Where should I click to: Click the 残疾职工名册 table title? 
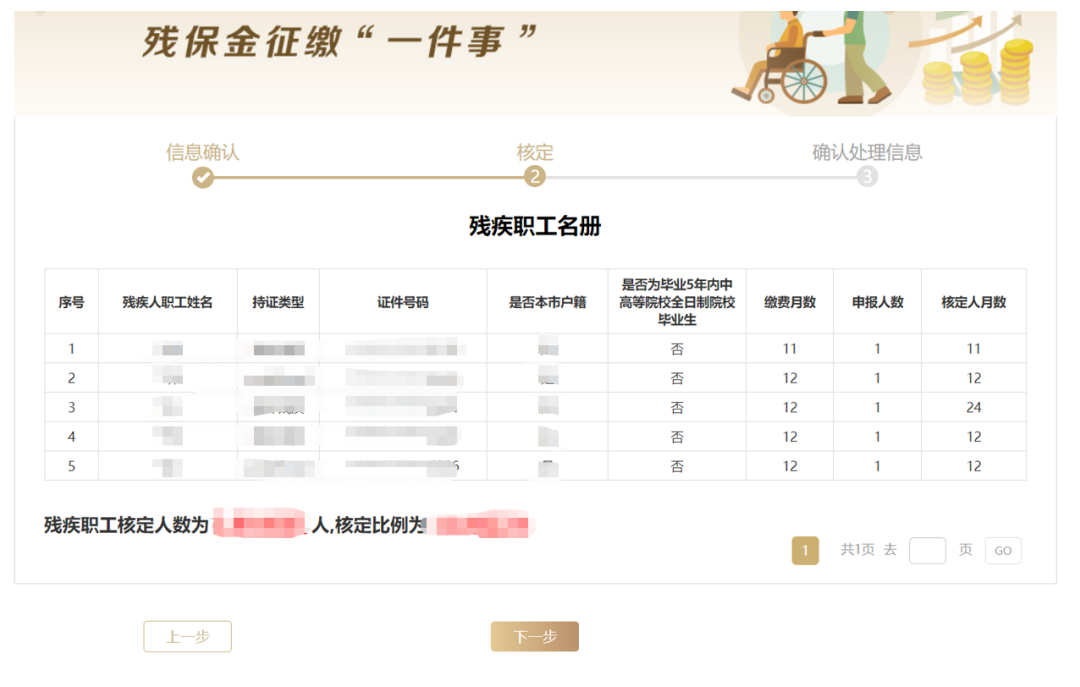click(x=535, y=226)
